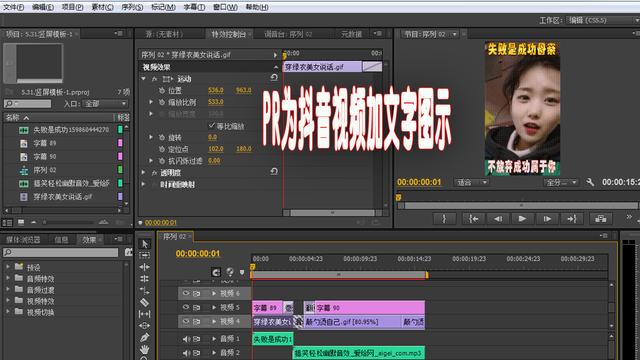
Task: Toggle the 等比缩放 uniform scale checkbox
Action: 211,125
